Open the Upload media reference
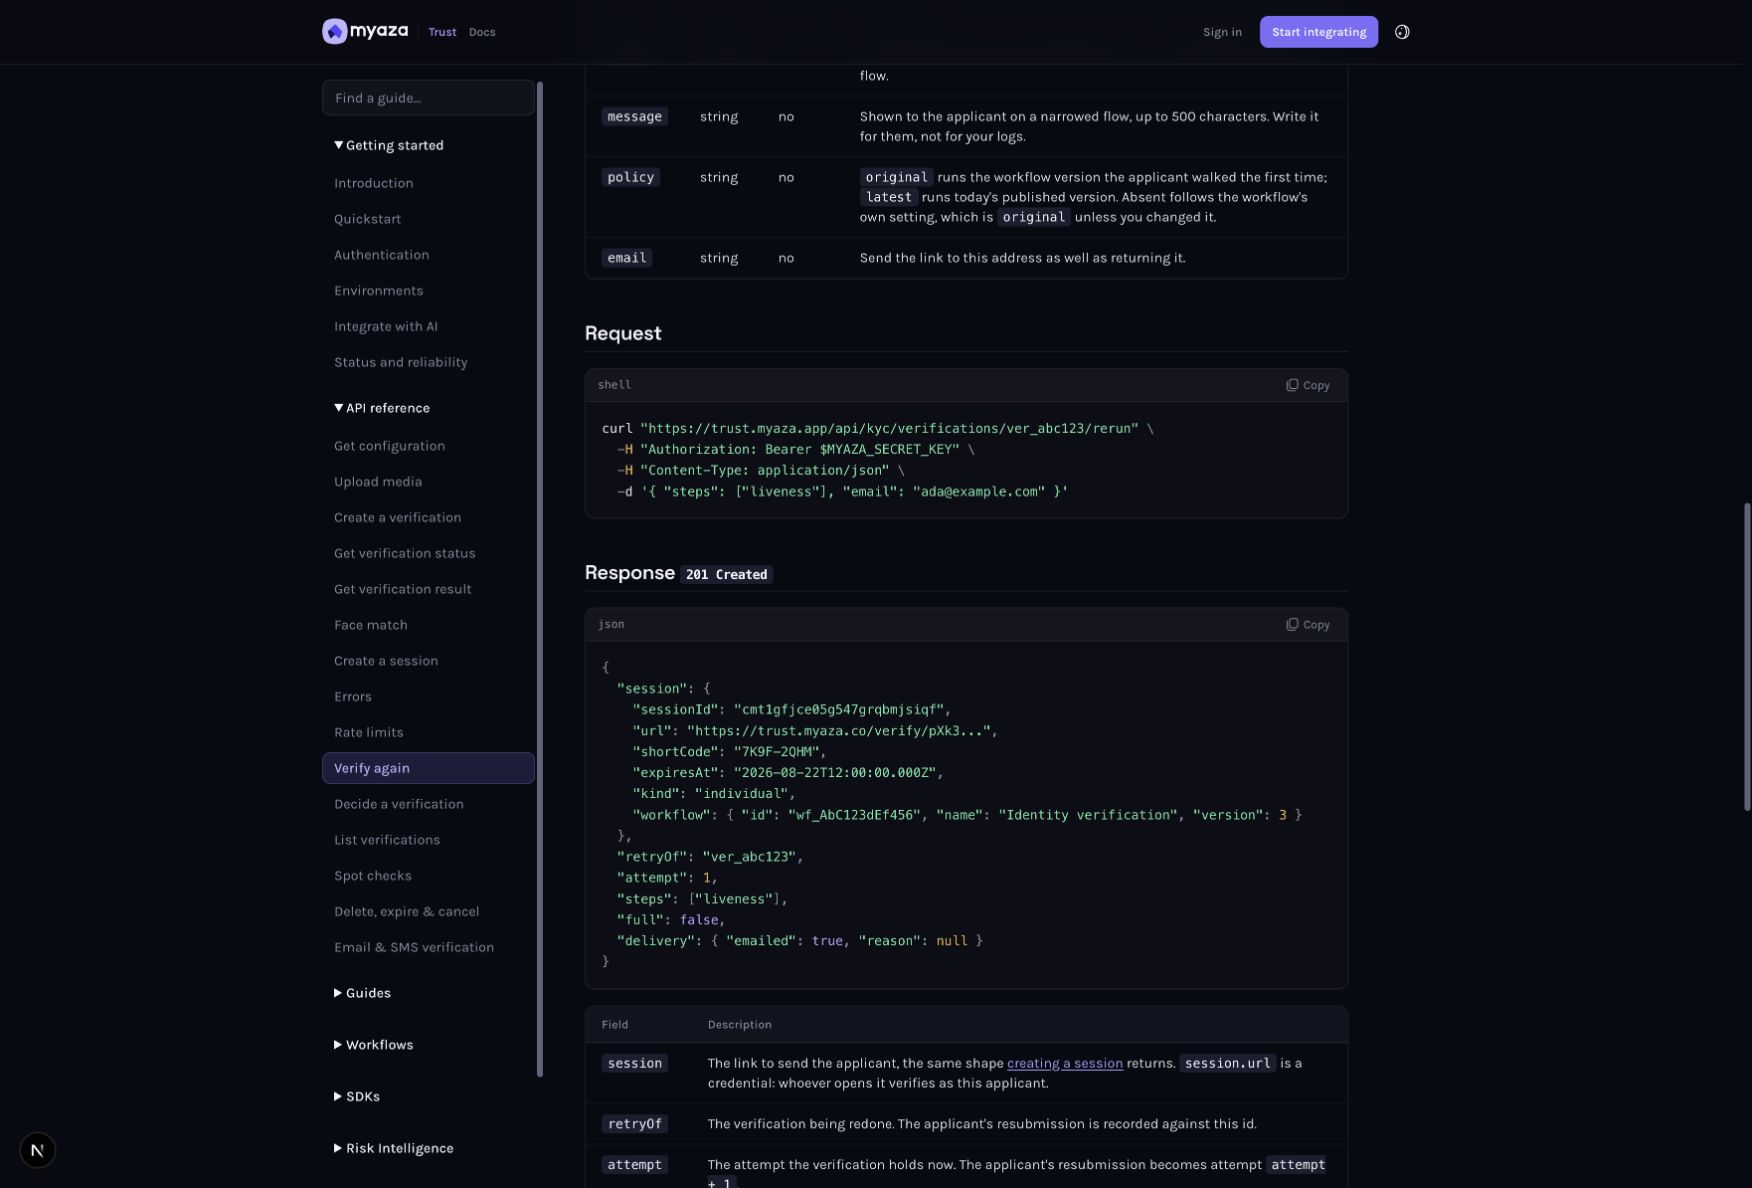This screenshot has height=1188, width=1752. click(x=378, y=482)
